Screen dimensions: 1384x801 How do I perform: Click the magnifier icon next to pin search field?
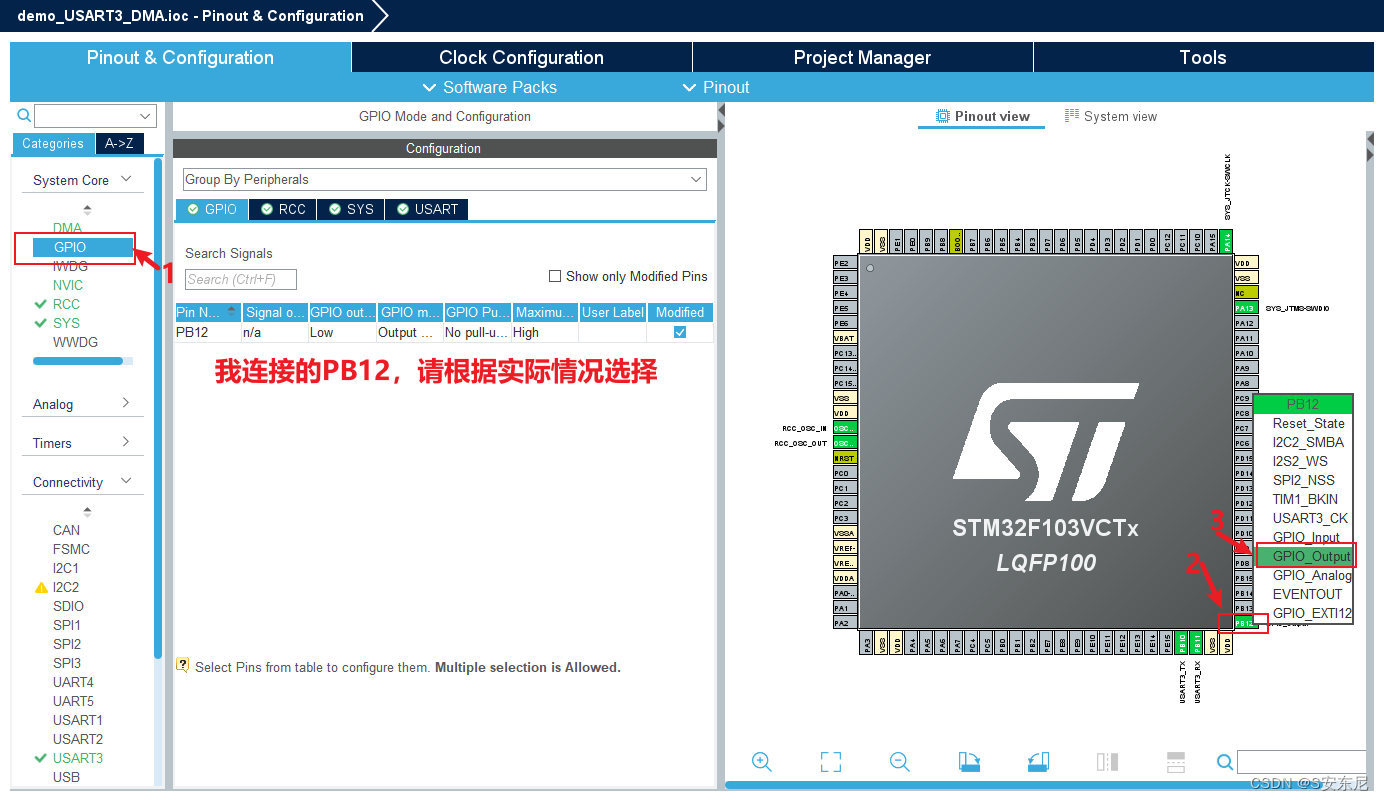pos(1225,761)
